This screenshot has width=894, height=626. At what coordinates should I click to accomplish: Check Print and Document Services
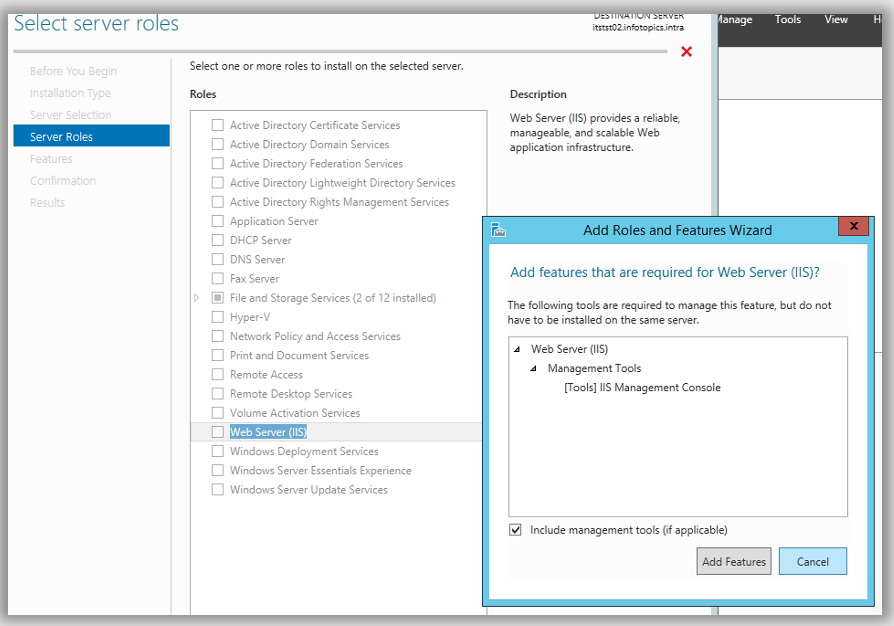click(x=217, y=355)
